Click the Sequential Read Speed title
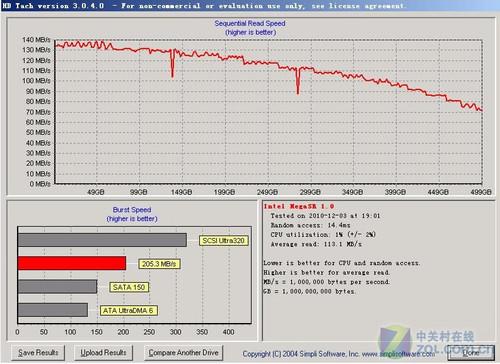 click(x=250, y=23)
